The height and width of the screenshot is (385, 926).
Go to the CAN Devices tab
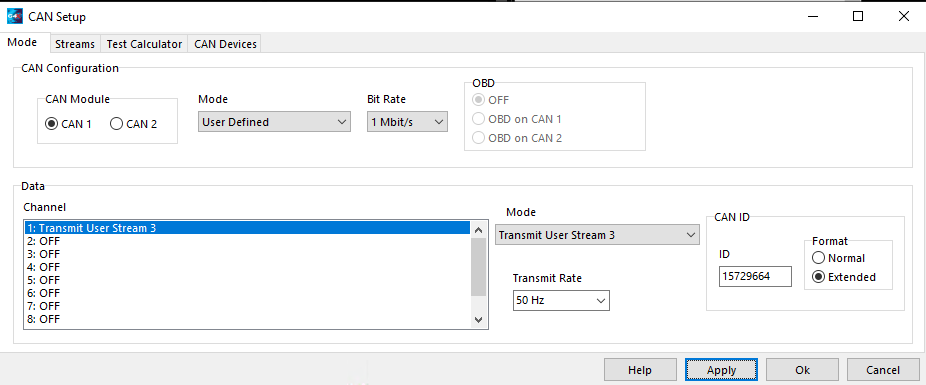click(225, 44)
